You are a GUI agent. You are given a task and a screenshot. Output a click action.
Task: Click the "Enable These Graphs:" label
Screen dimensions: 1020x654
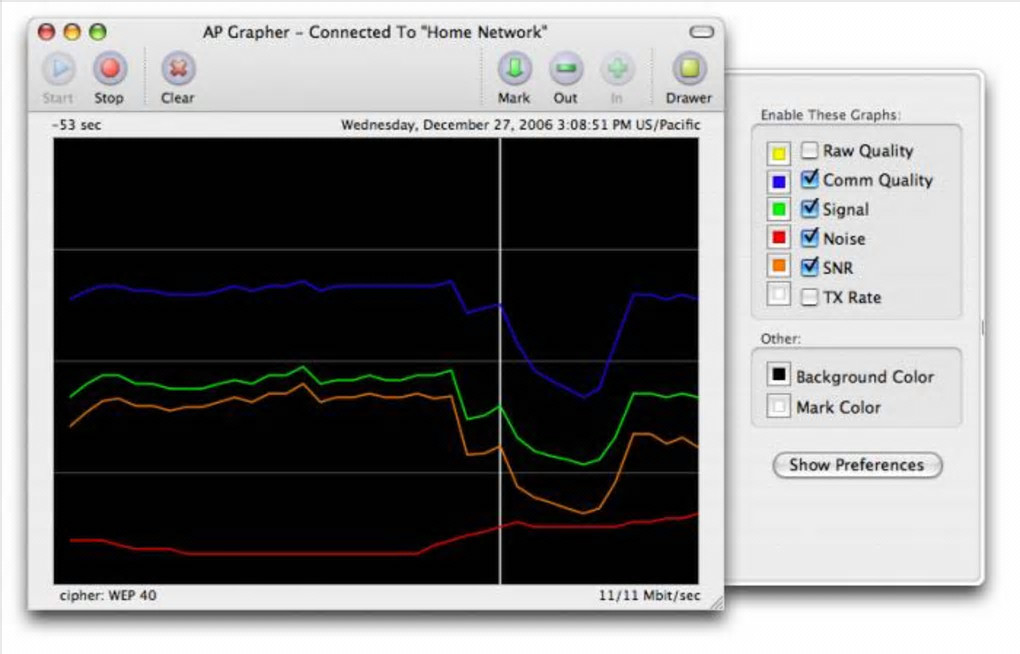point(831,115)
